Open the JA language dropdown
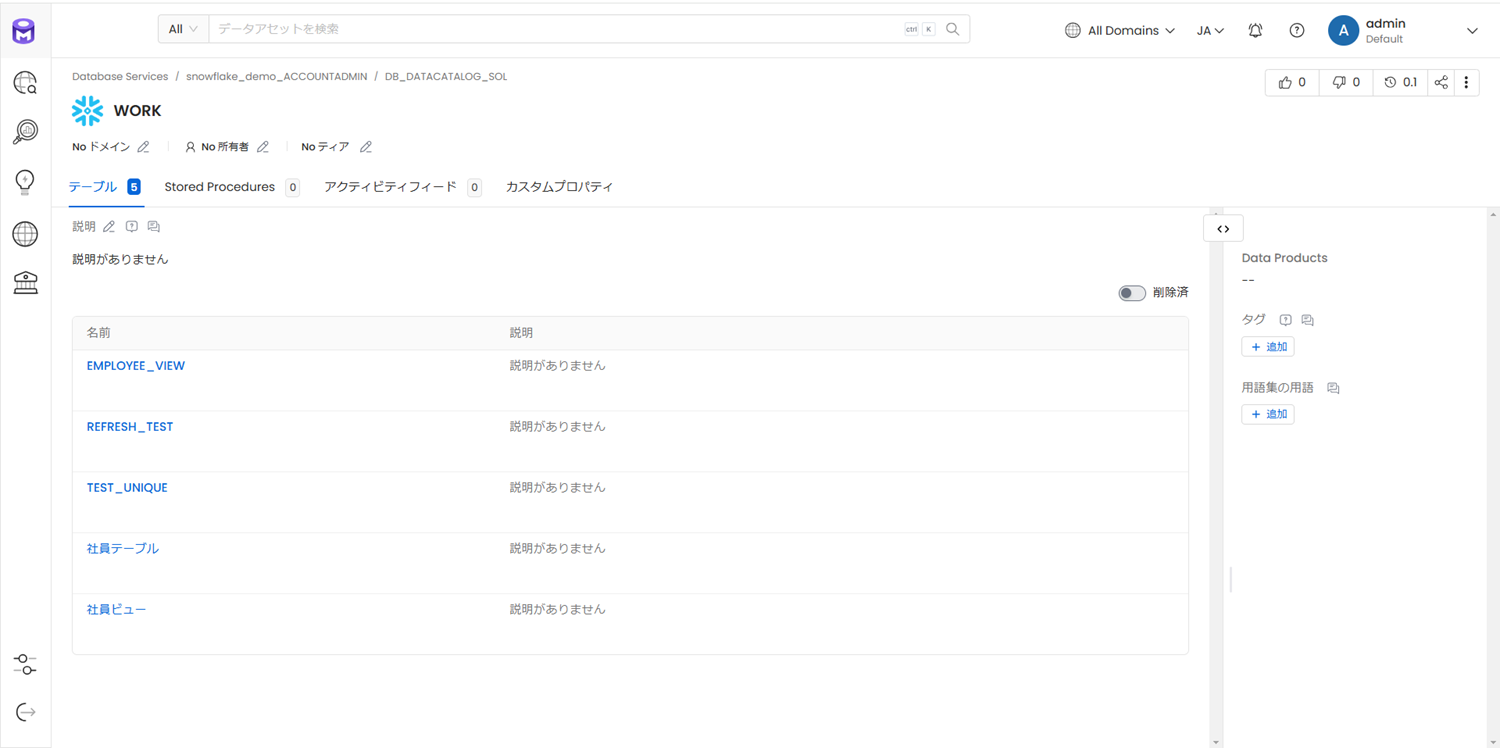 (1210, 31)
